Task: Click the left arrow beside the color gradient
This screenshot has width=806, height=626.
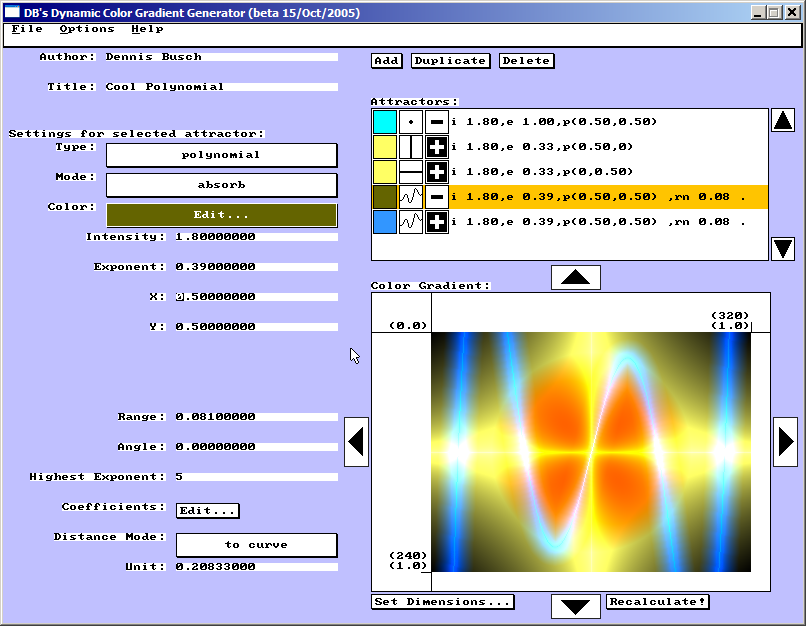Action: coord(356,442)
